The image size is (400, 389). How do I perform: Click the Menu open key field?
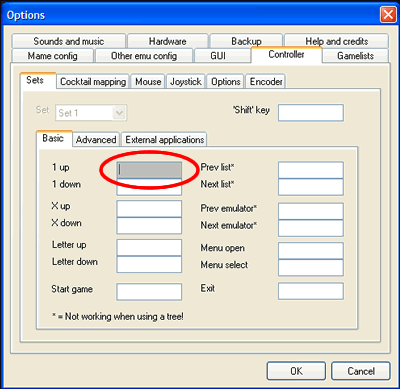click(311, 251)
